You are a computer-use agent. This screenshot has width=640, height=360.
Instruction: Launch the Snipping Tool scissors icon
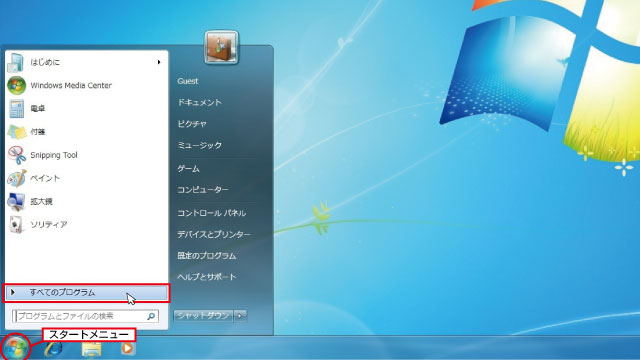pyautogui.click(x=16, y=155)
